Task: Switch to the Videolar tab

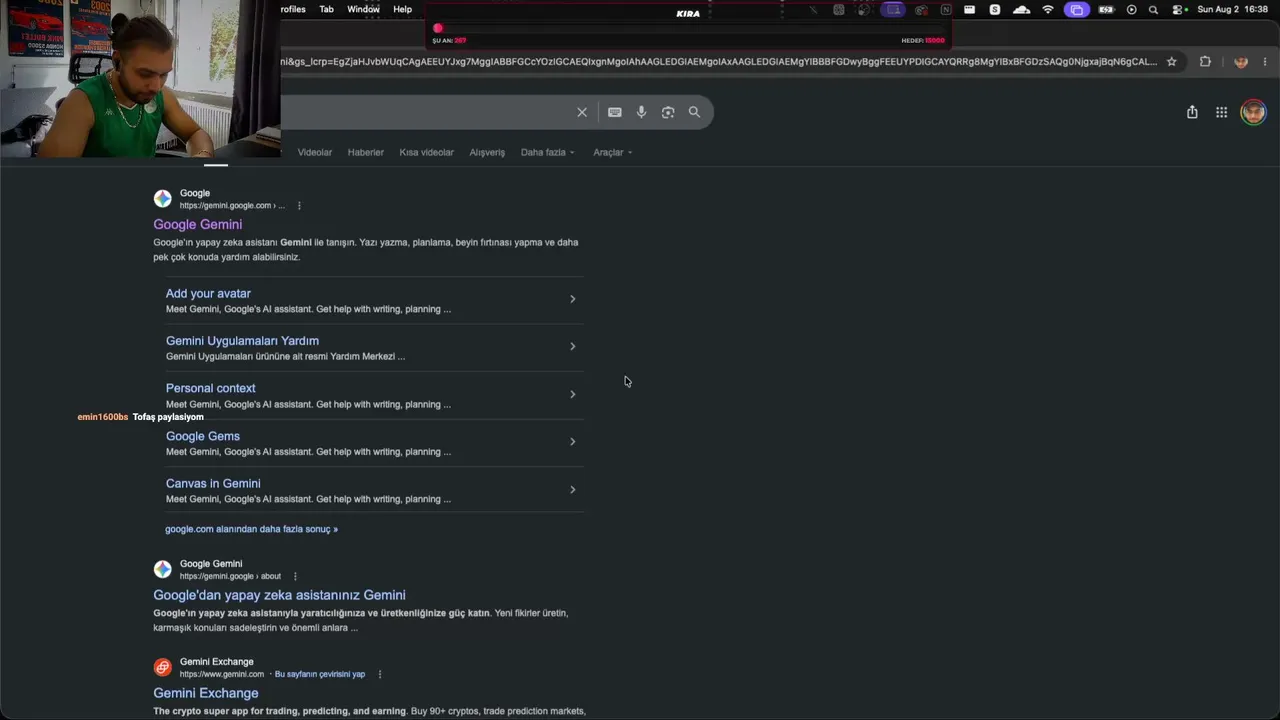Action: click(x=315, y=152)
